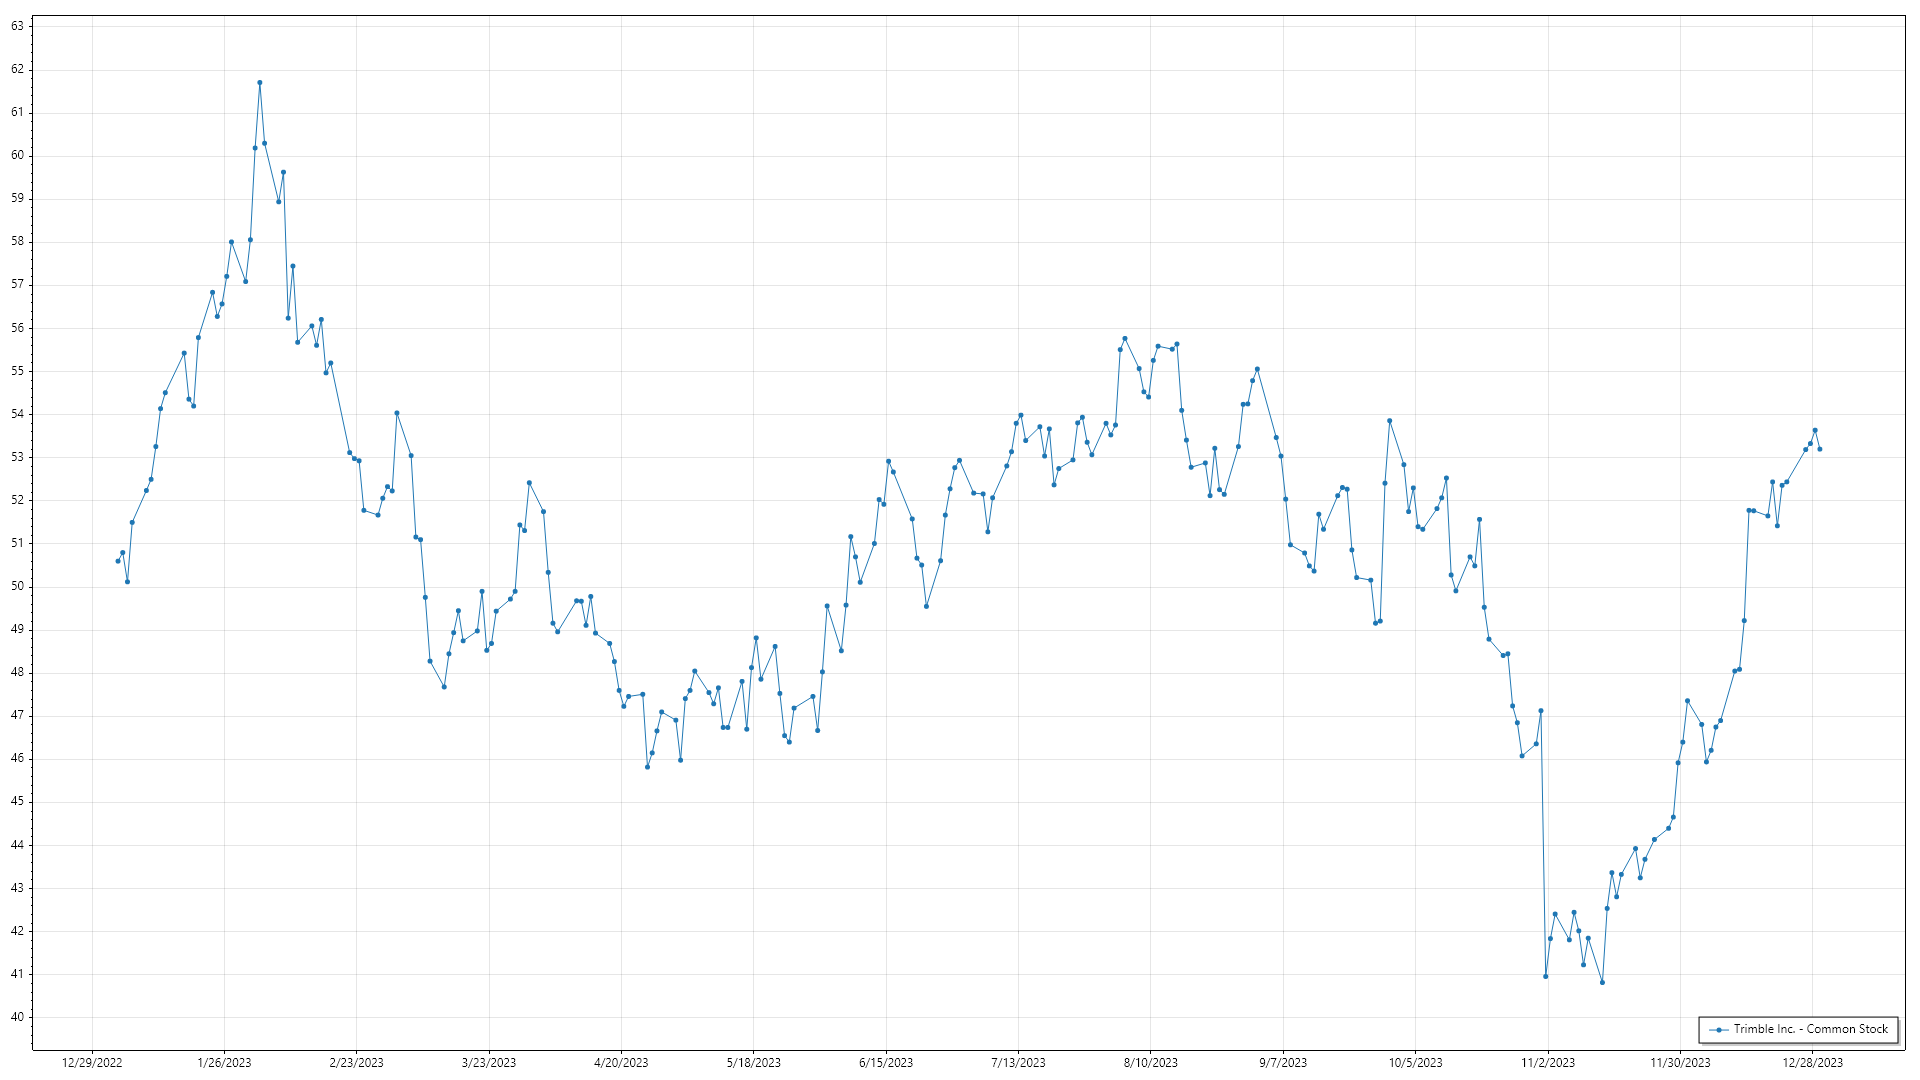1920x1080 pixels.
Task: Click the 56 label on the y-axis
Action: point(17,328)
